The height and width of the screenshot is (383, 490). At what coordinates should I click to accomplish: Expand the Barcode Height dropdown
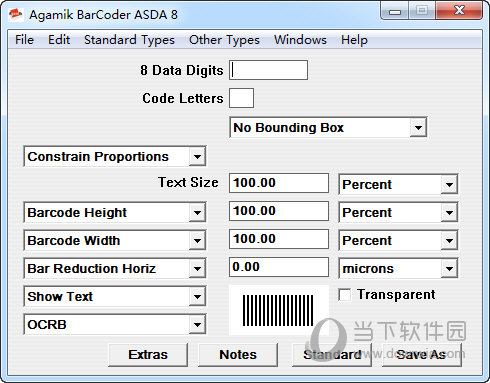[115, 212]
